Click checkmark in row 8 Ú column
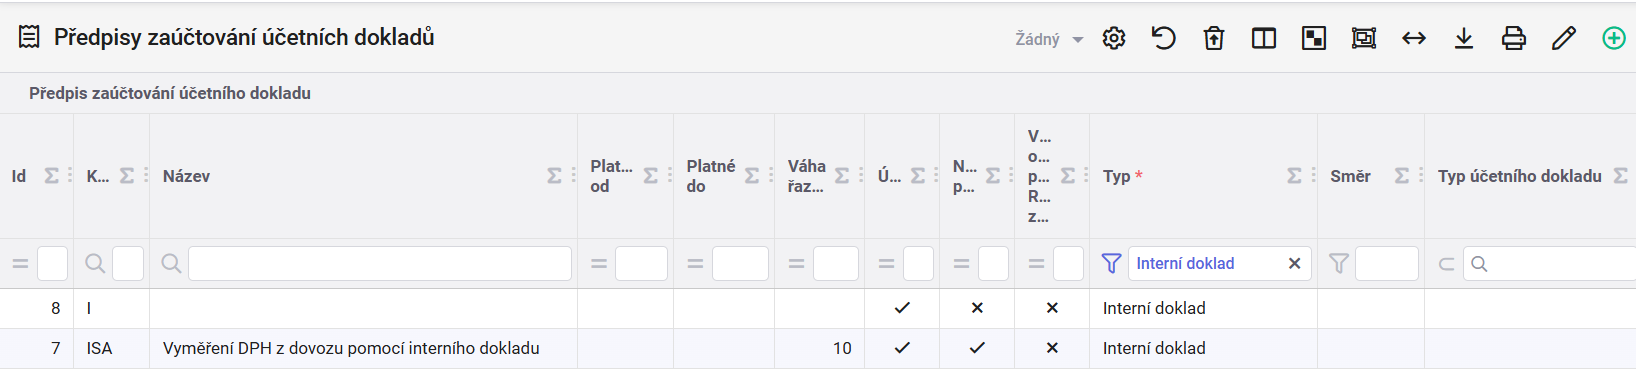Screen dimensions: 1636x380 click(x=902, y=308)
